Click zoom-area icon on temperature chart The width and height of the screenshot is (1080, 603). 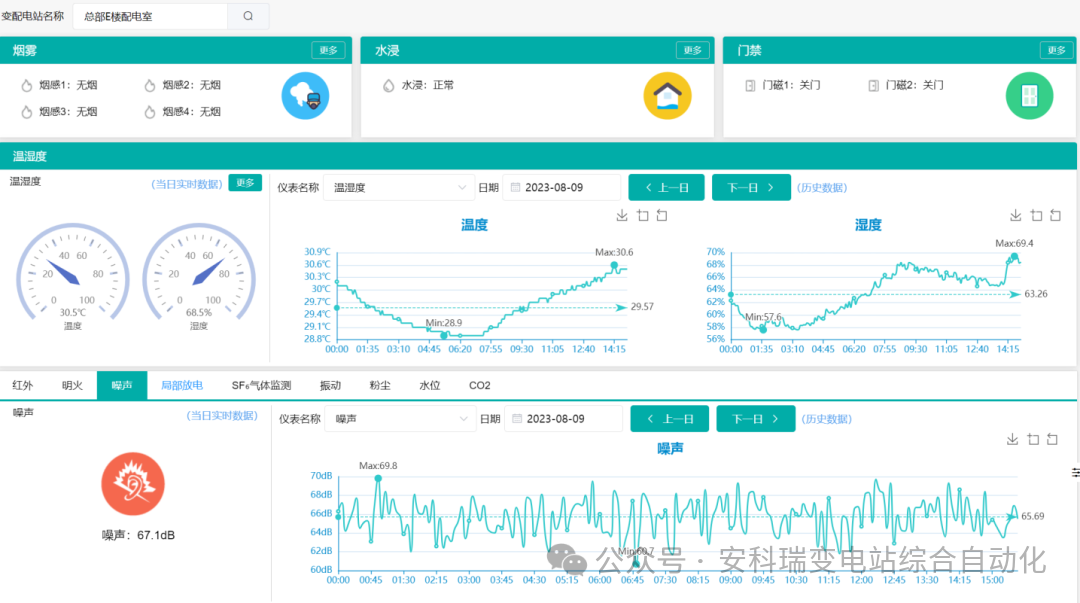(x=643, y=216)
